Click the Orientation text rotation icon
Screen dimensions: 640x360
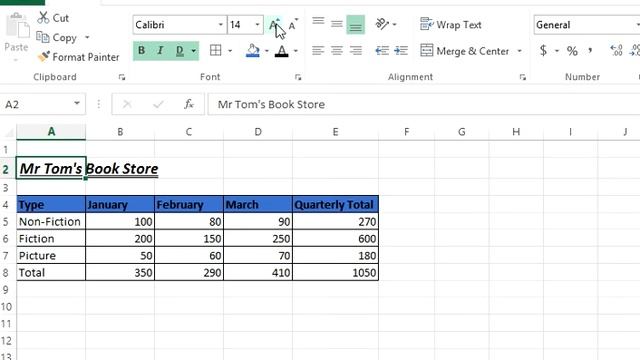[x=382, y=24]
